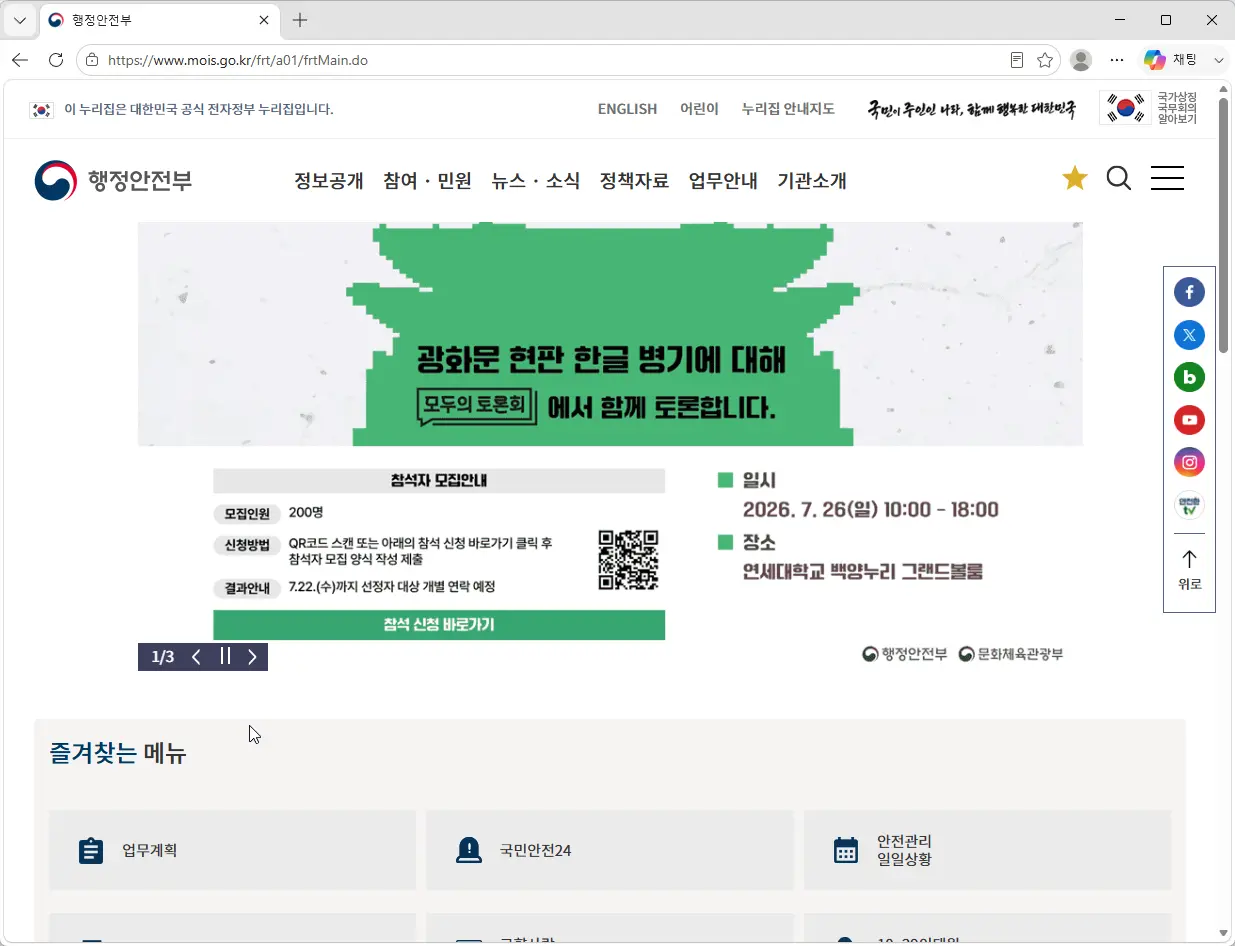Viewport: 1235px width, 946px height.
Task: Open the 정책자료 menu
Action: (634, 181)
